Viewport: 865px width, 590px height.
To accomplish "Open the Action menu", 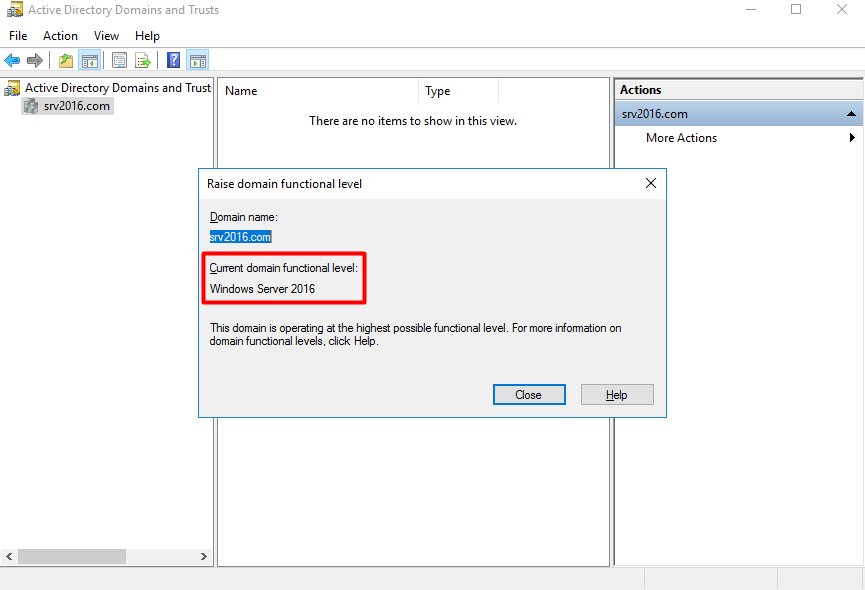I will [60, 36].
